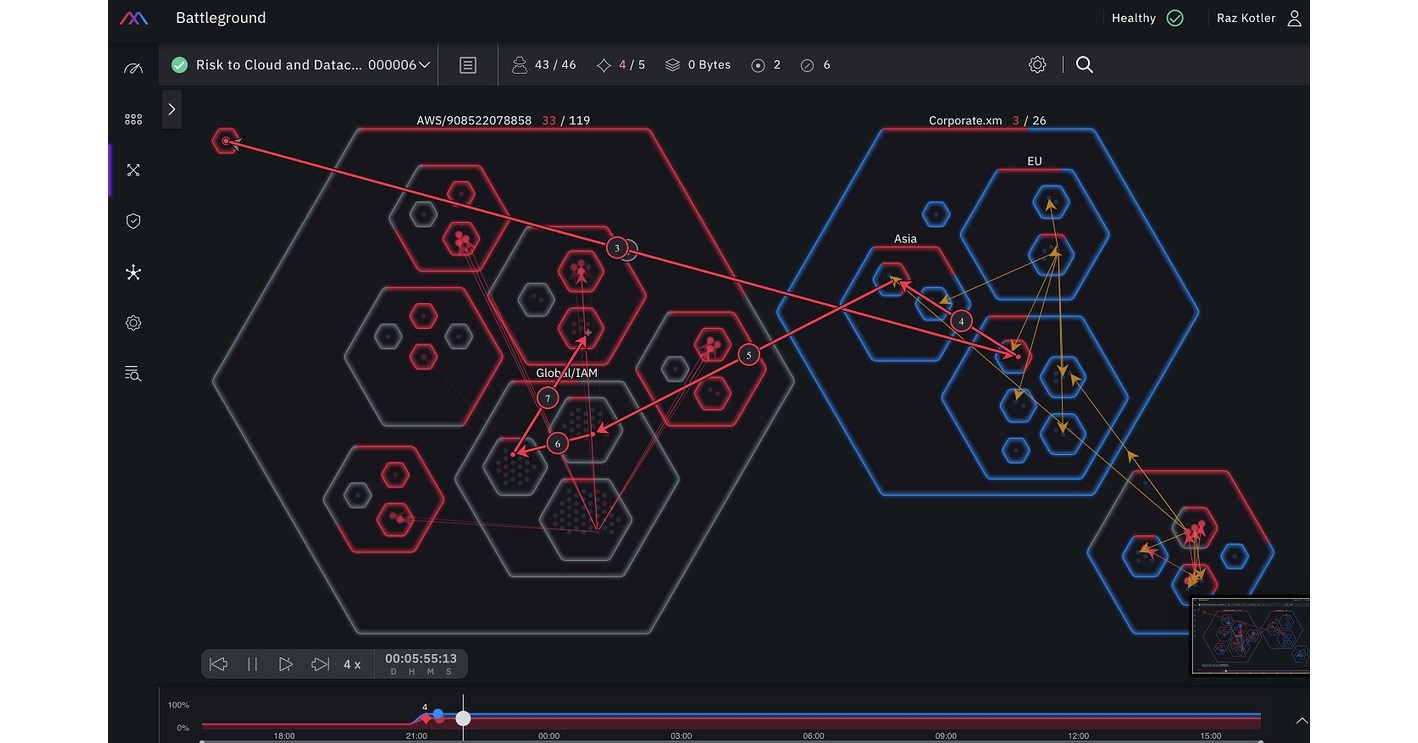Expand the timeline panel chevron at bottom right

pos(1301,720)
